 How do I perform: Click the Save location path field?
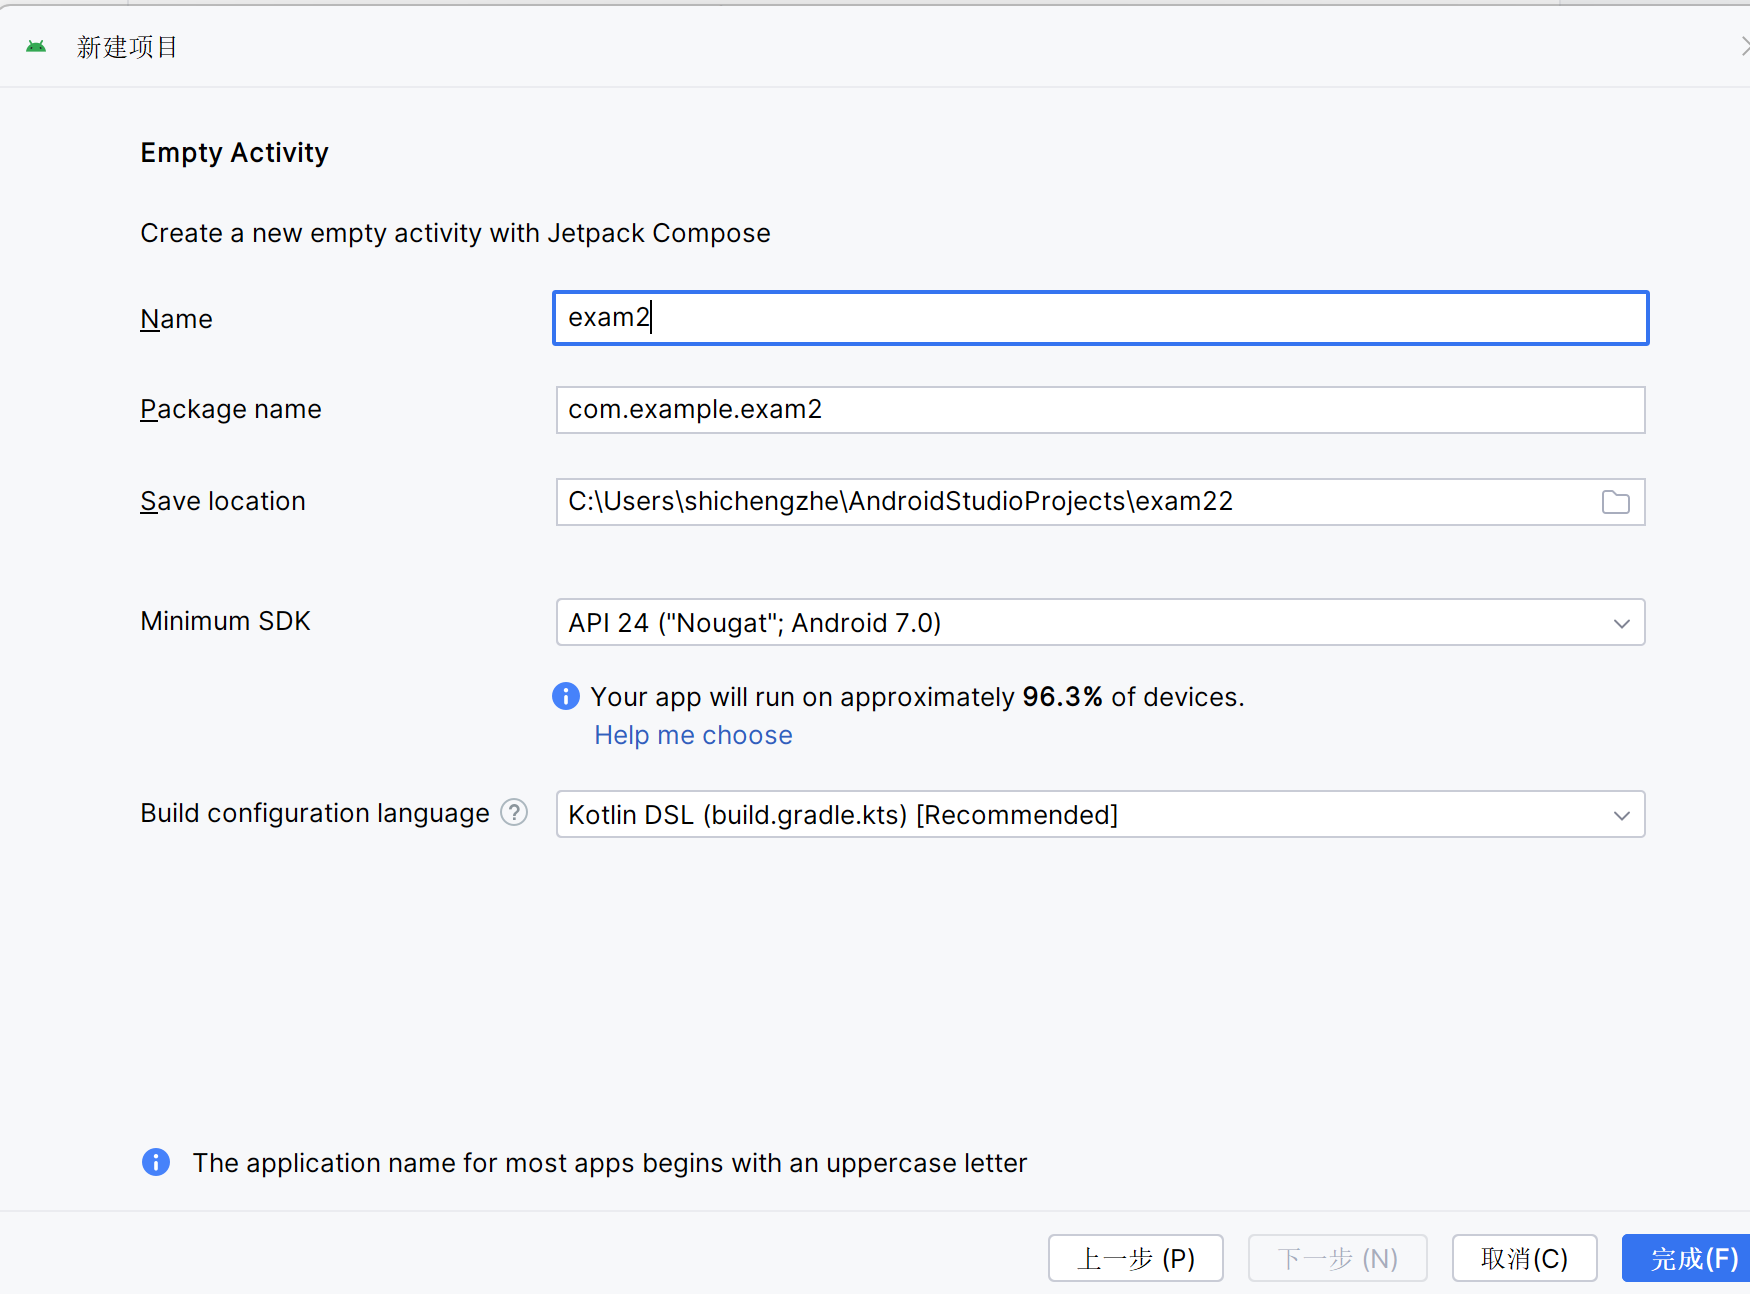(x=1070, y=502)
